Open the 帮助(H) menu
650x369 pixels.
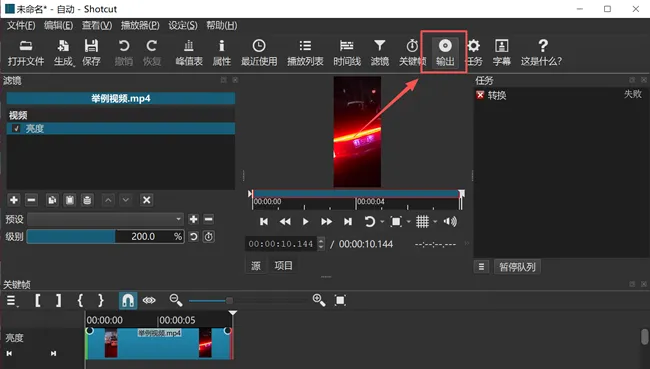pos(222,26)
